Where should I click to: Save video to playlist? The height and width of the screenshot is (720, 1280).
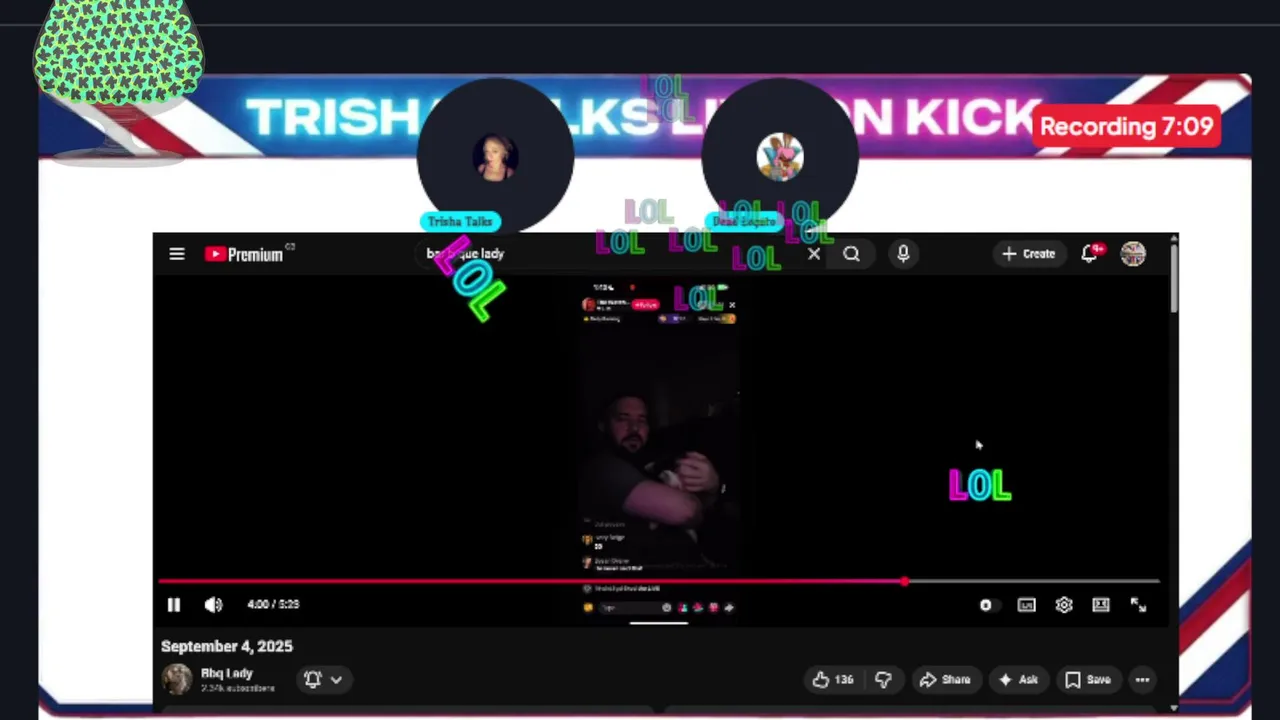(x=1088, y=680)
